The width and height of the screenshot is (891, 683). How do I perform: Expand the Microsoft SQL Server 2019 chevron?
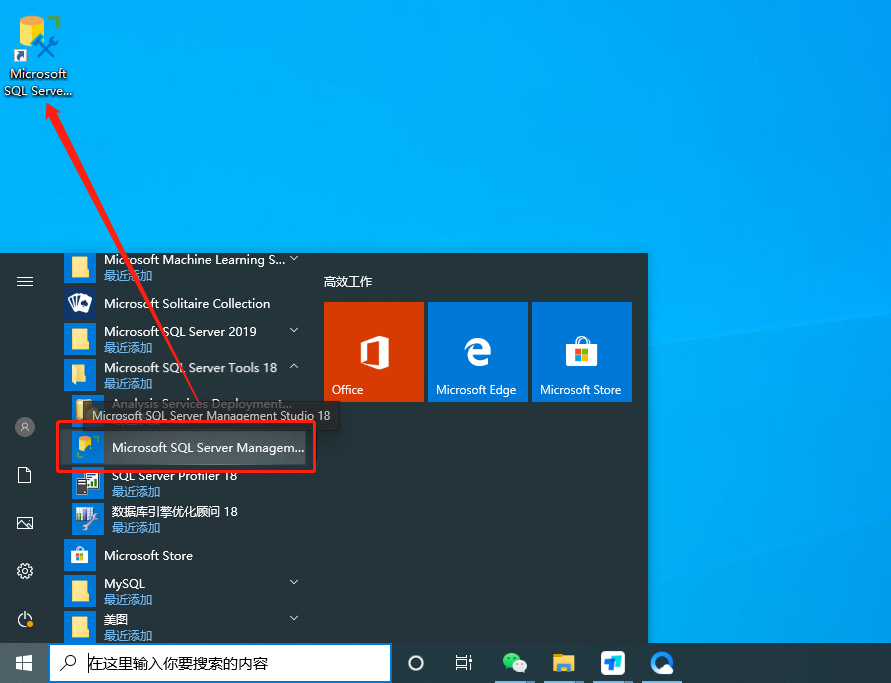294,330
